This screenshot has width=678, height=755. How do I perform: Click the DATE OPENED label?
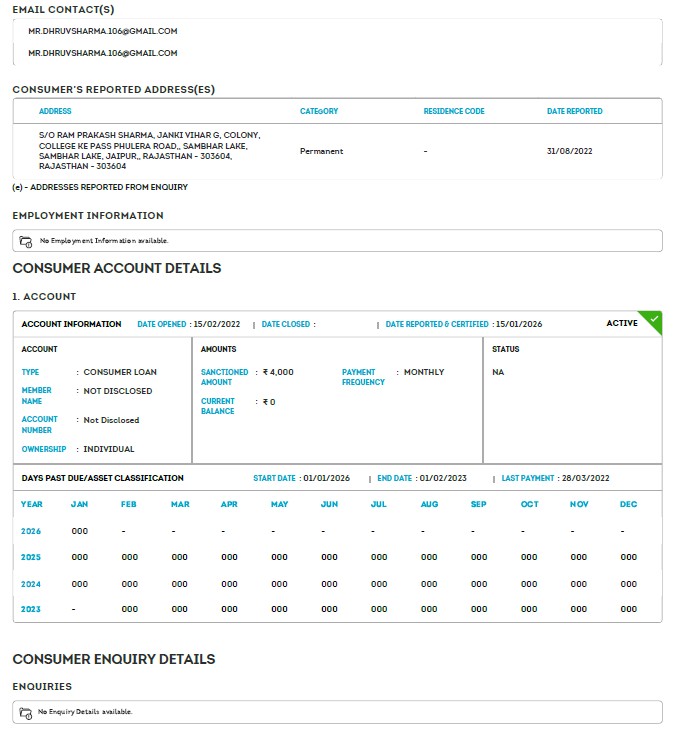coord(162,324)
